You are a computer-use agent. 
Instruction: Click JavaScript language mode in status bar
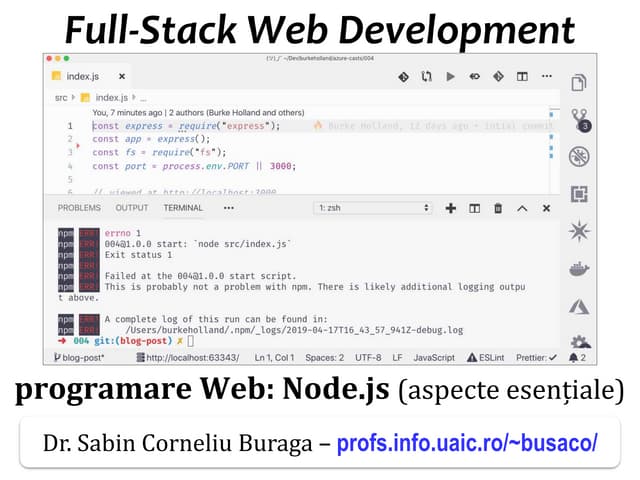click(x=435, y=357)
